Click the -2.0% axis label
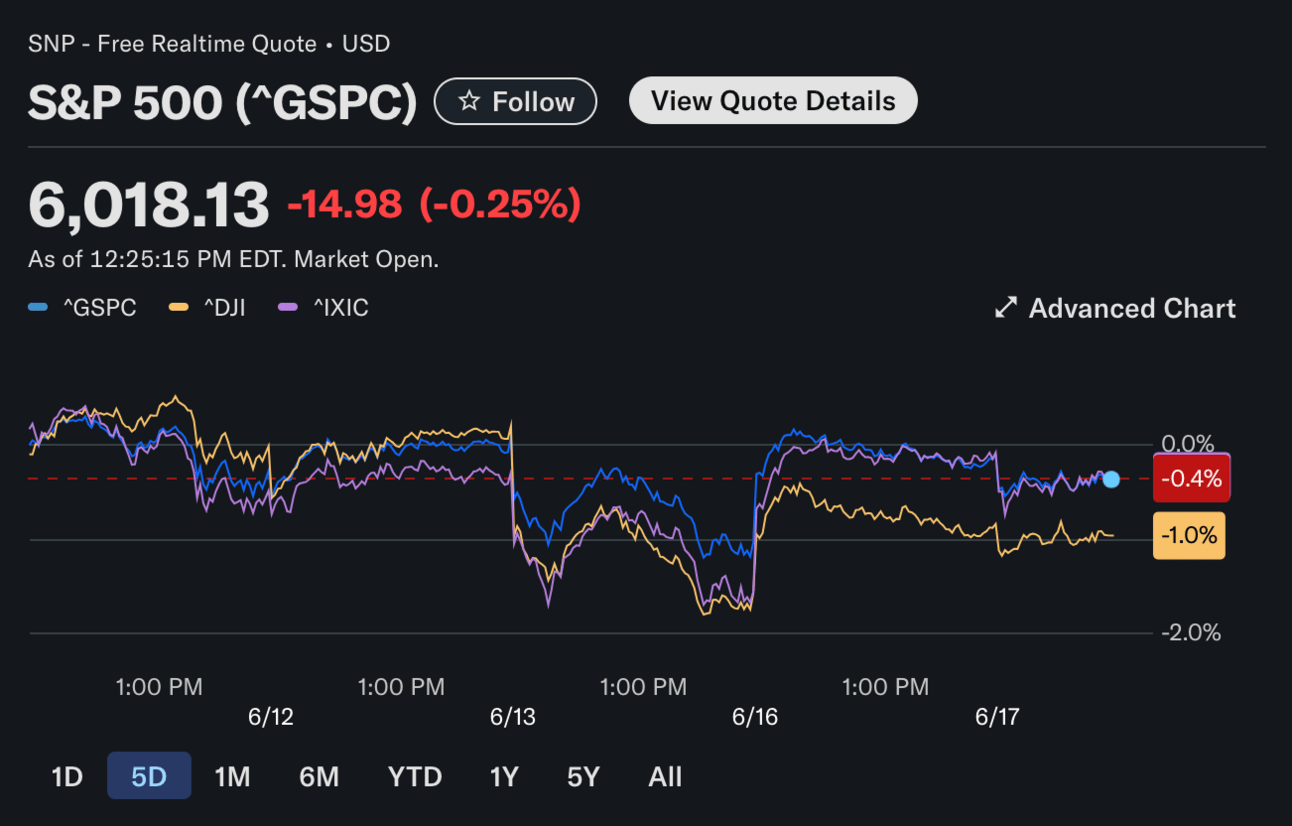 click(x=1191, y=632)
